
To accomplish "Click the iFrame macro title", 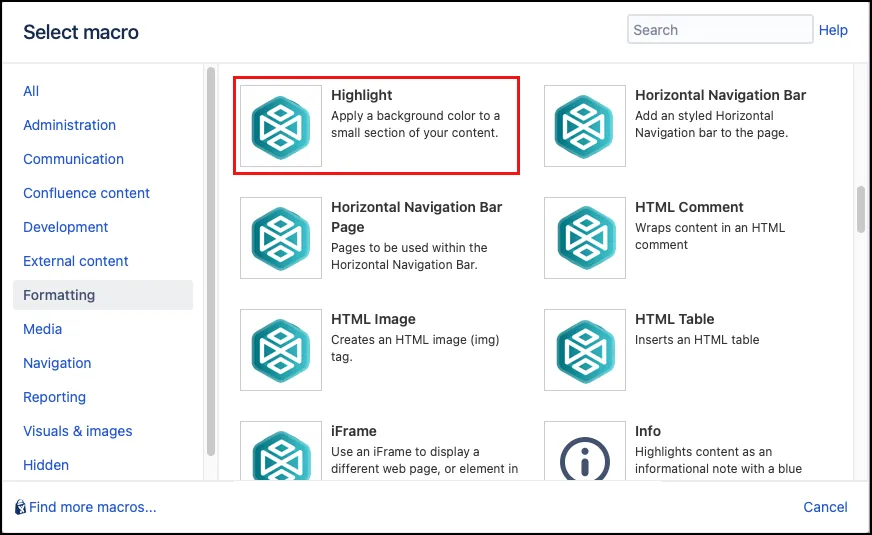I will 354,431.
